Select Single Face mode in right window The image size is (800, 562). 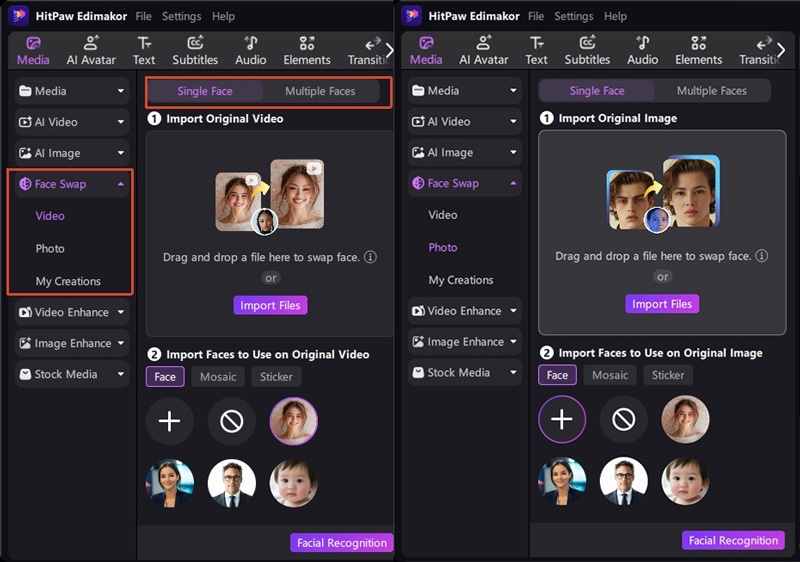[x=597, y=91]
